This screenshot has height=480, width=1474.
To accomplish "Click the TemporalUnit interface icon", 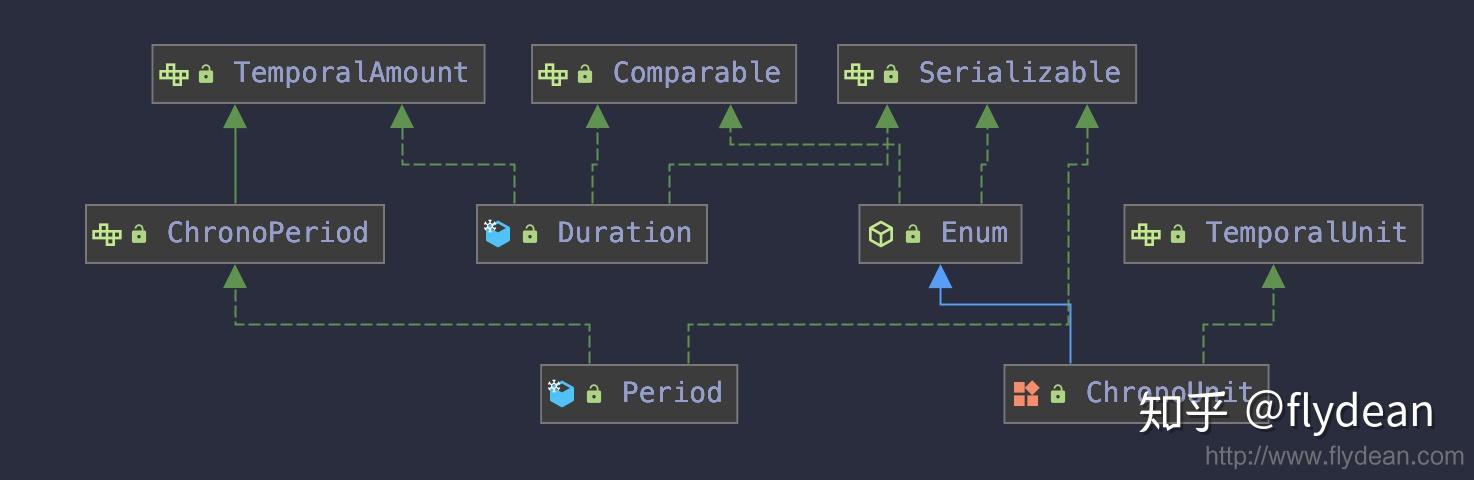I will click(x=1146, y=234).
